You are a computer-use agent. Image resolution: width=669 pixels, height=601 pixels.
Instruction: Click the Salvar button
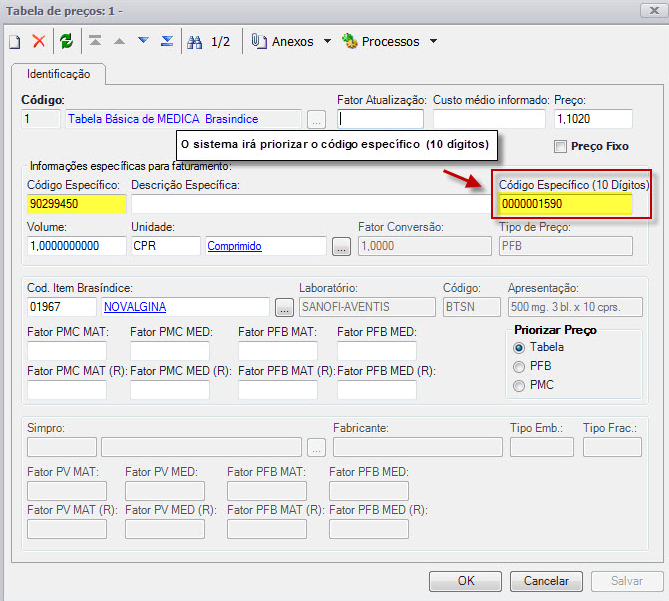[627, 581]
